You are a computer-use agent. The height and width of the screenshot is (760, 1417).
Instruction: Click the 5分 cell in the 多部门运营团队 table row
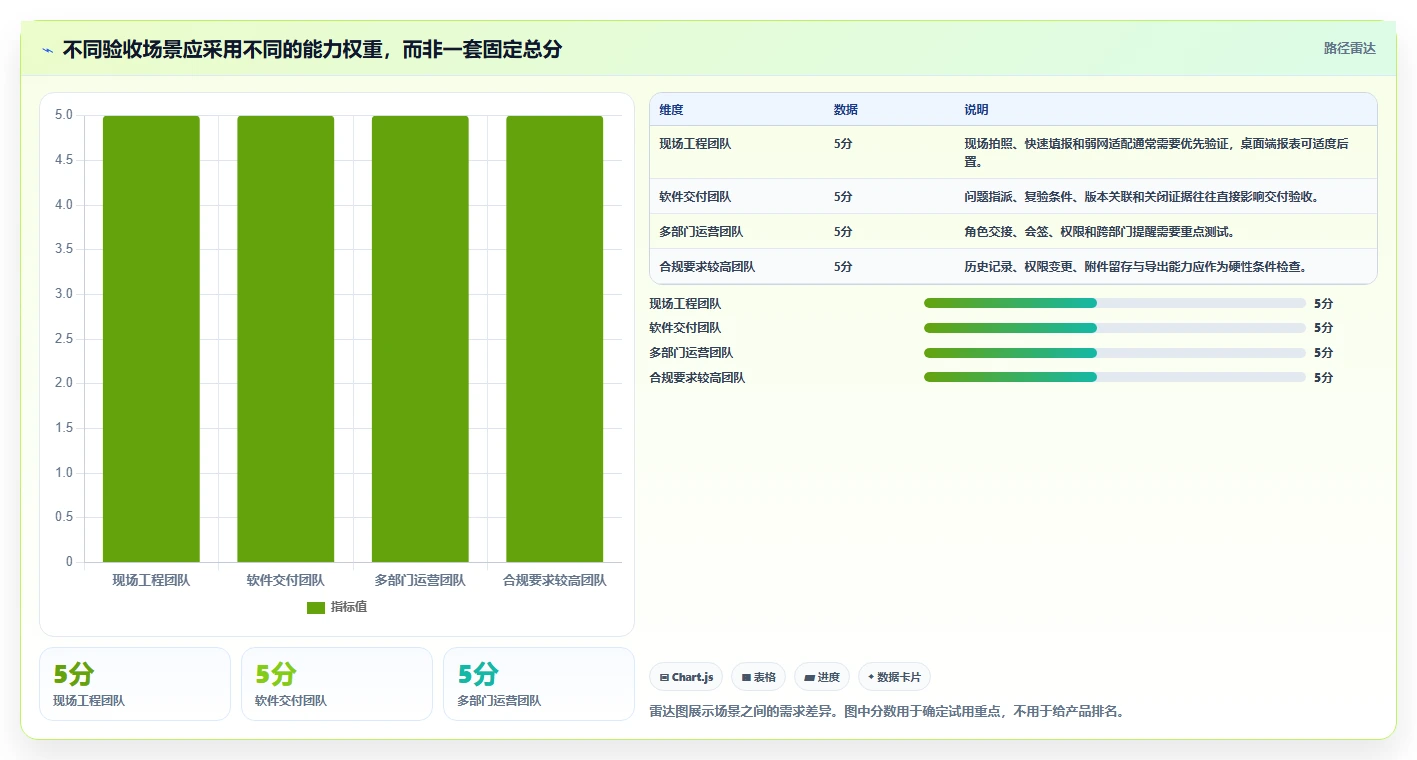click(x=843, y=232)
